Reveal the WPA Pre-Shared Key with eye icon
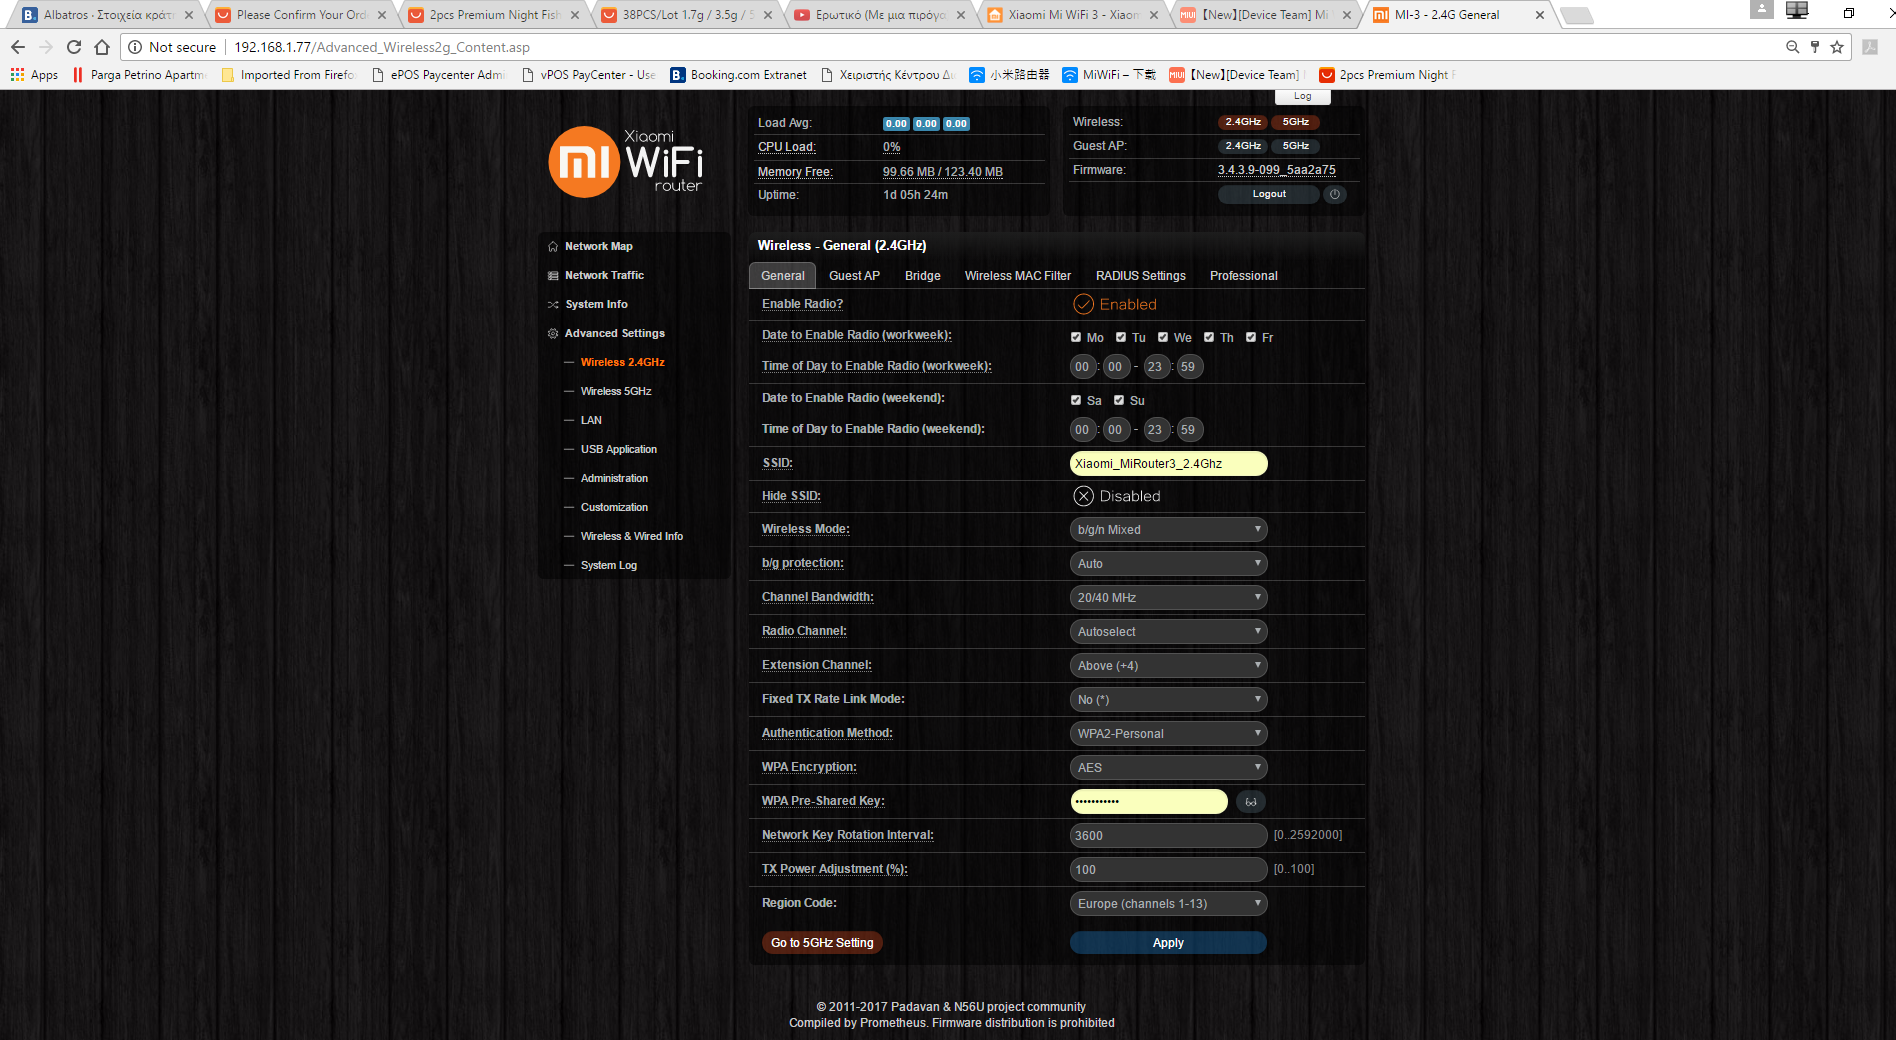This screenshot has height=1040, width=1896. click(1250, 801)
